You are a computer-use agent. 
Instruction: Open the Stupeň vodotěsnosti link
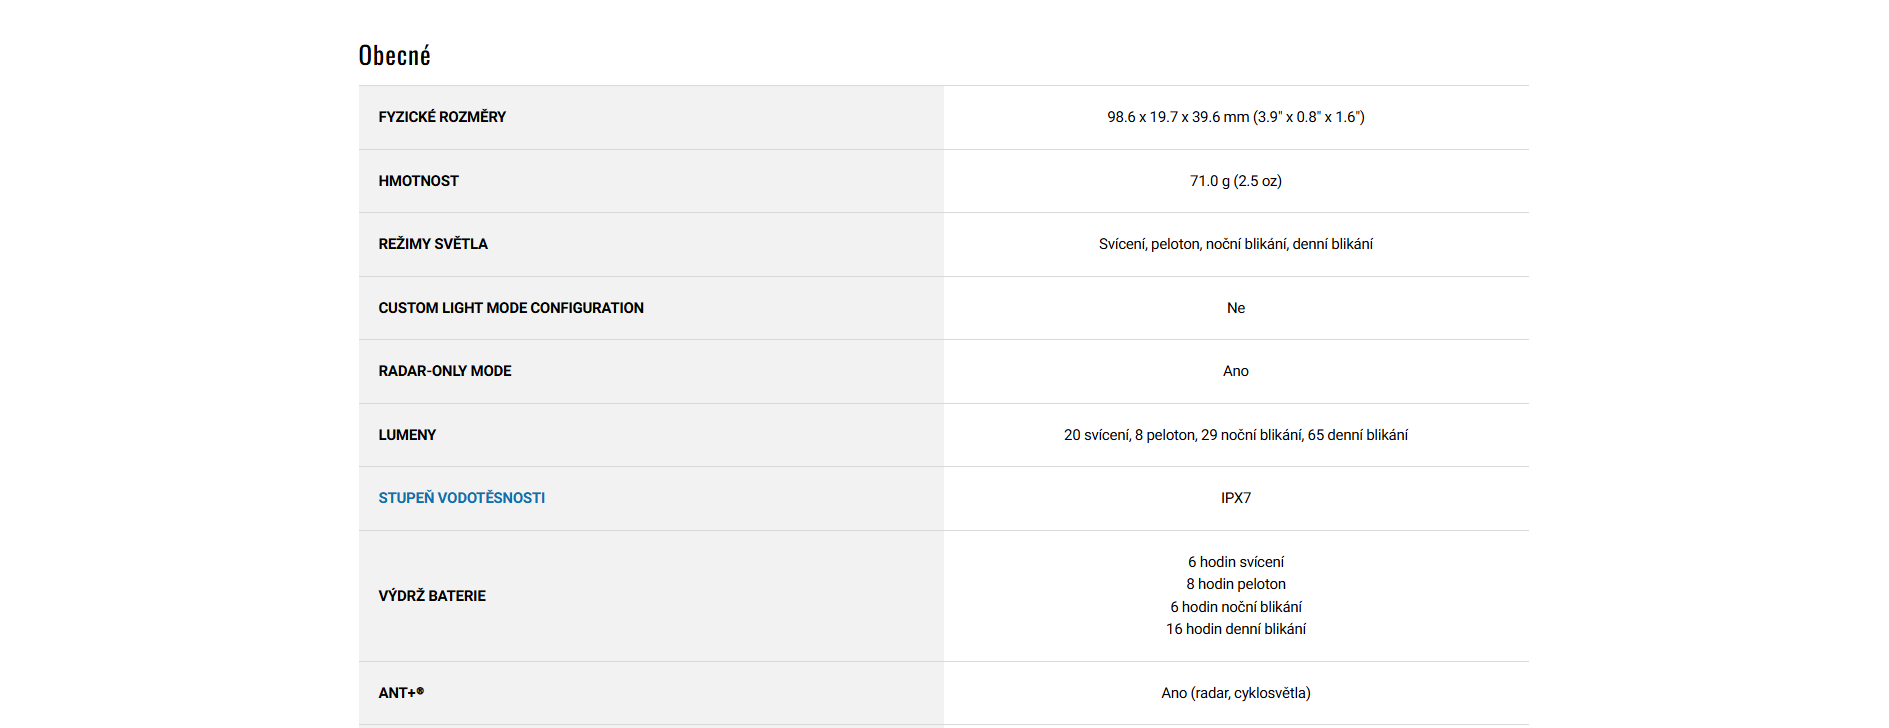(x=461, y=498)
